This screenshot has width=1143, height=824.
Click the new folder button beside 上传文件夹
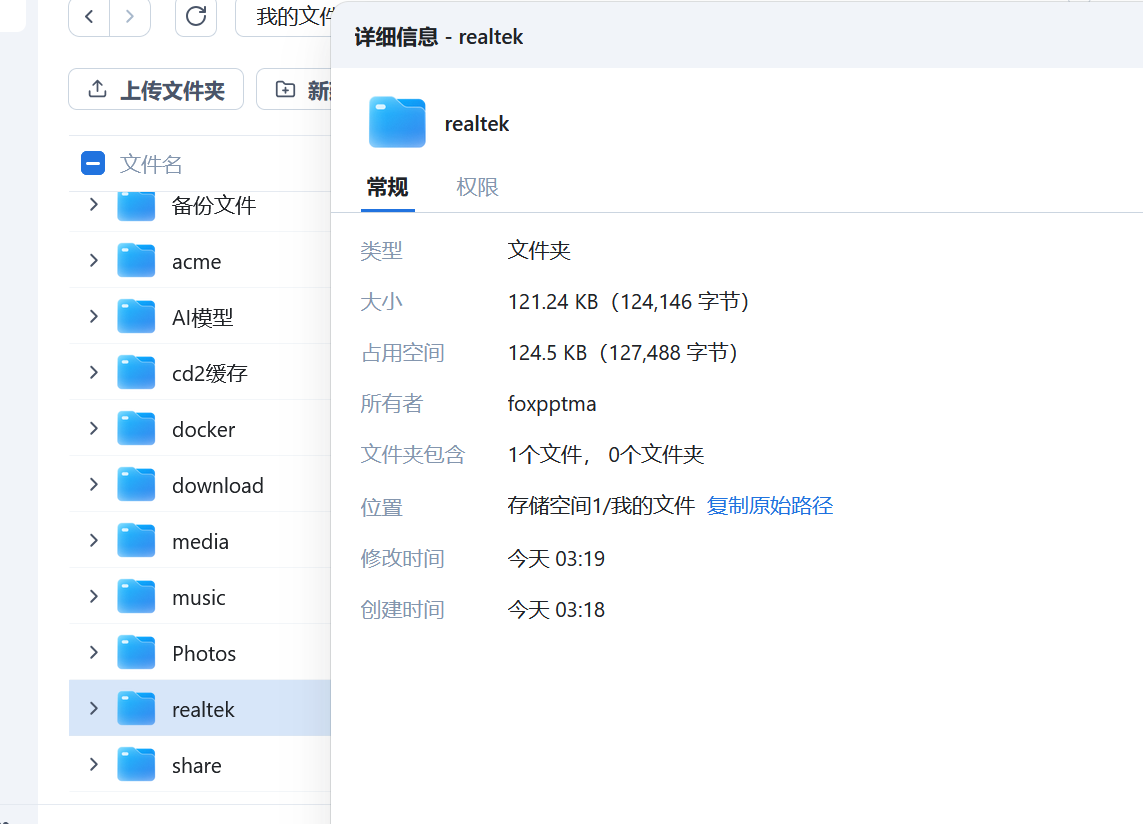click(x=295, y=90)
